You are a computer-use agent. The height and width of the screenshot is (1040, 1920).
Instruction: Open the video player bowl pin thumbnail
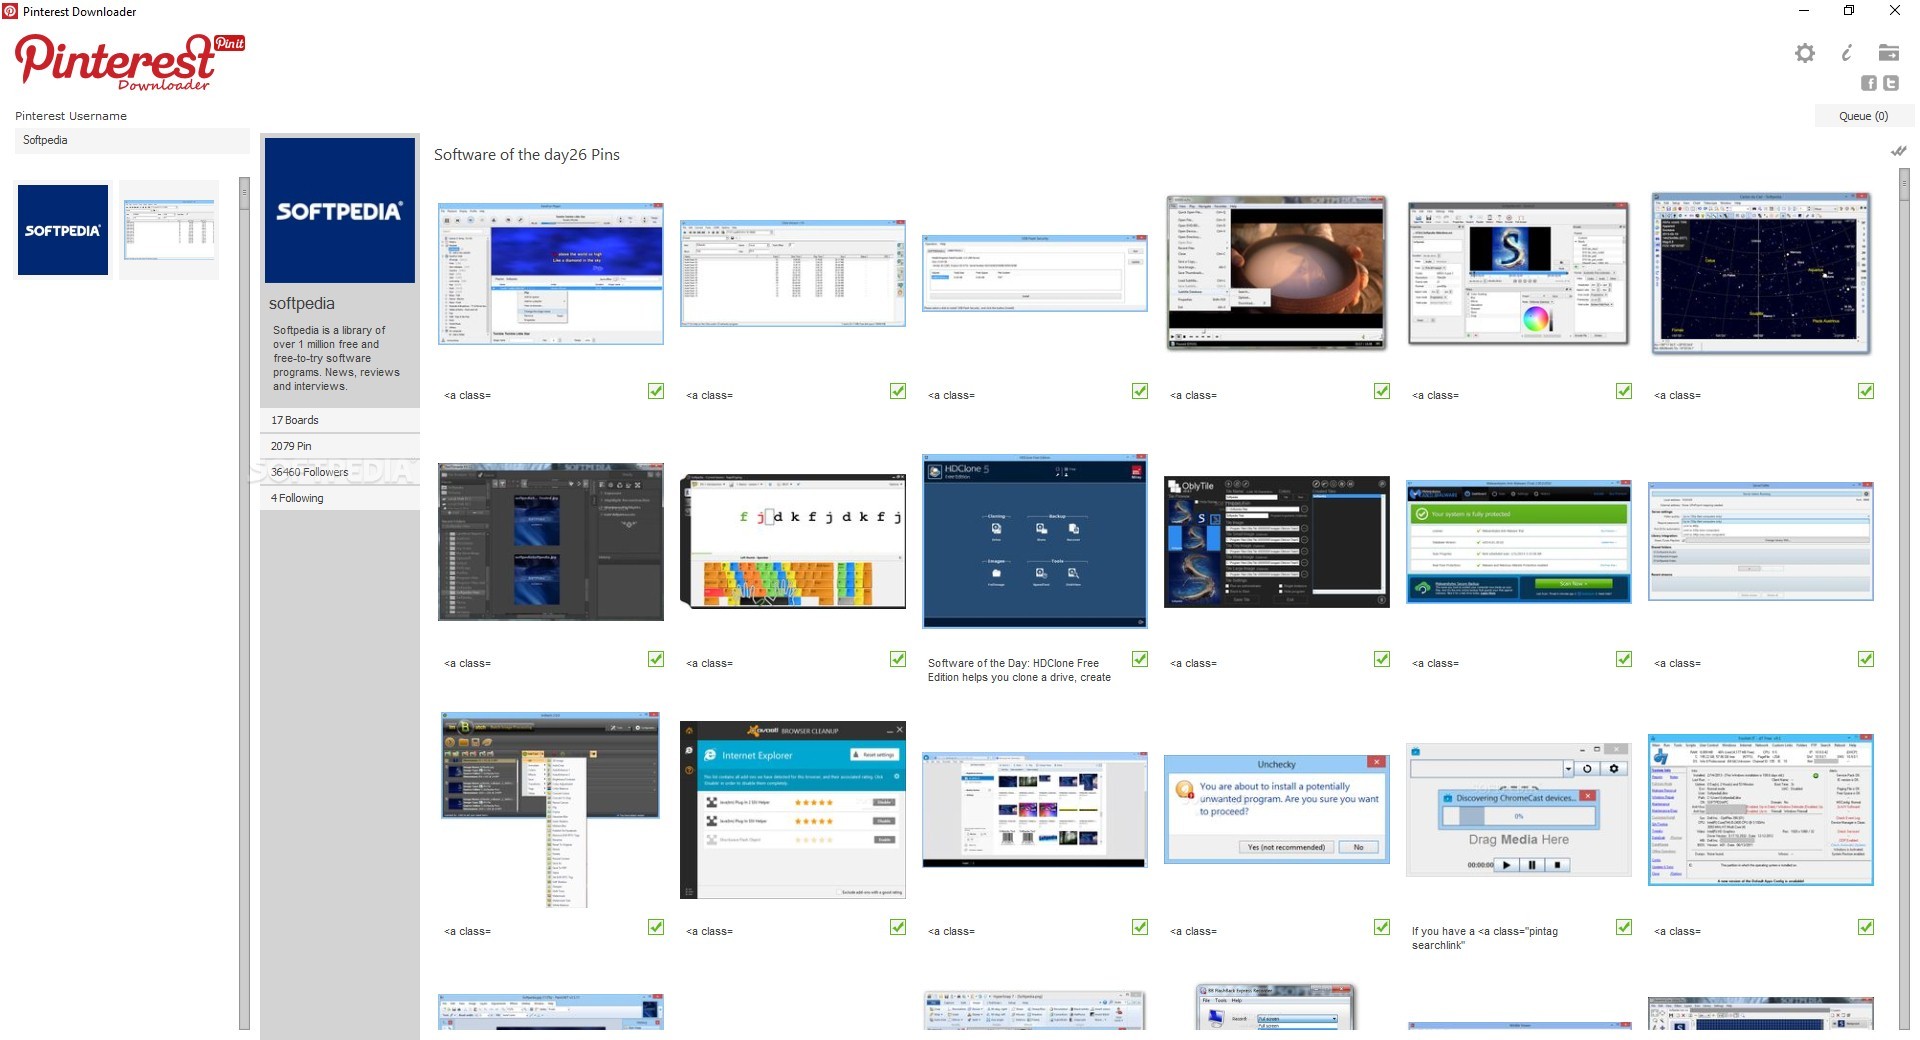pos(1276,273)
